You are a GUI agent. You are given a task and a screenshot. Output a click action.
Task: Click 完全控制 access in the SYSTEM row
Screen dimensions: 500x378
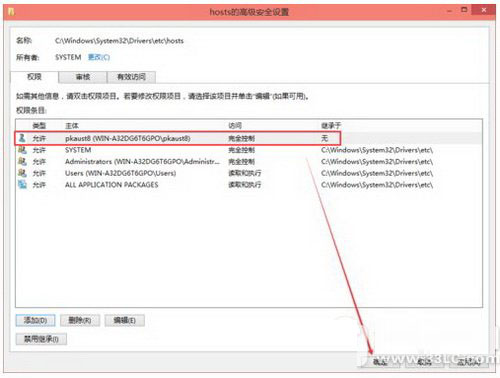click(x=242, y=150)
